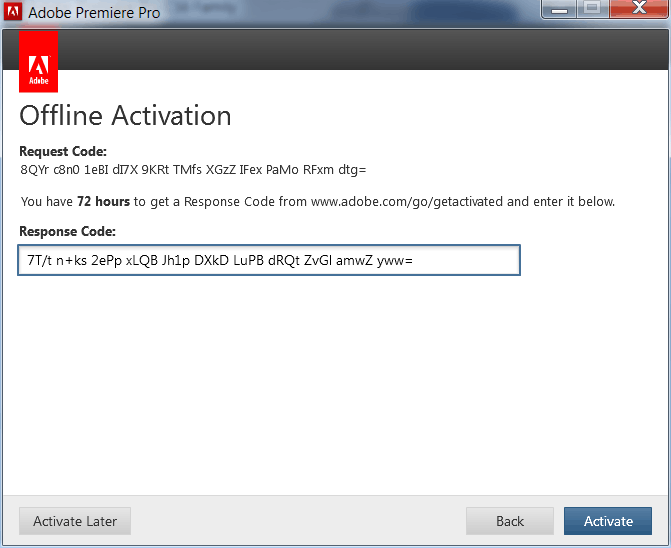Viewport: 671px width, 548px height.
Task: Click www.adobe.com/go/getactivated address text
Action: coord(407,201)
